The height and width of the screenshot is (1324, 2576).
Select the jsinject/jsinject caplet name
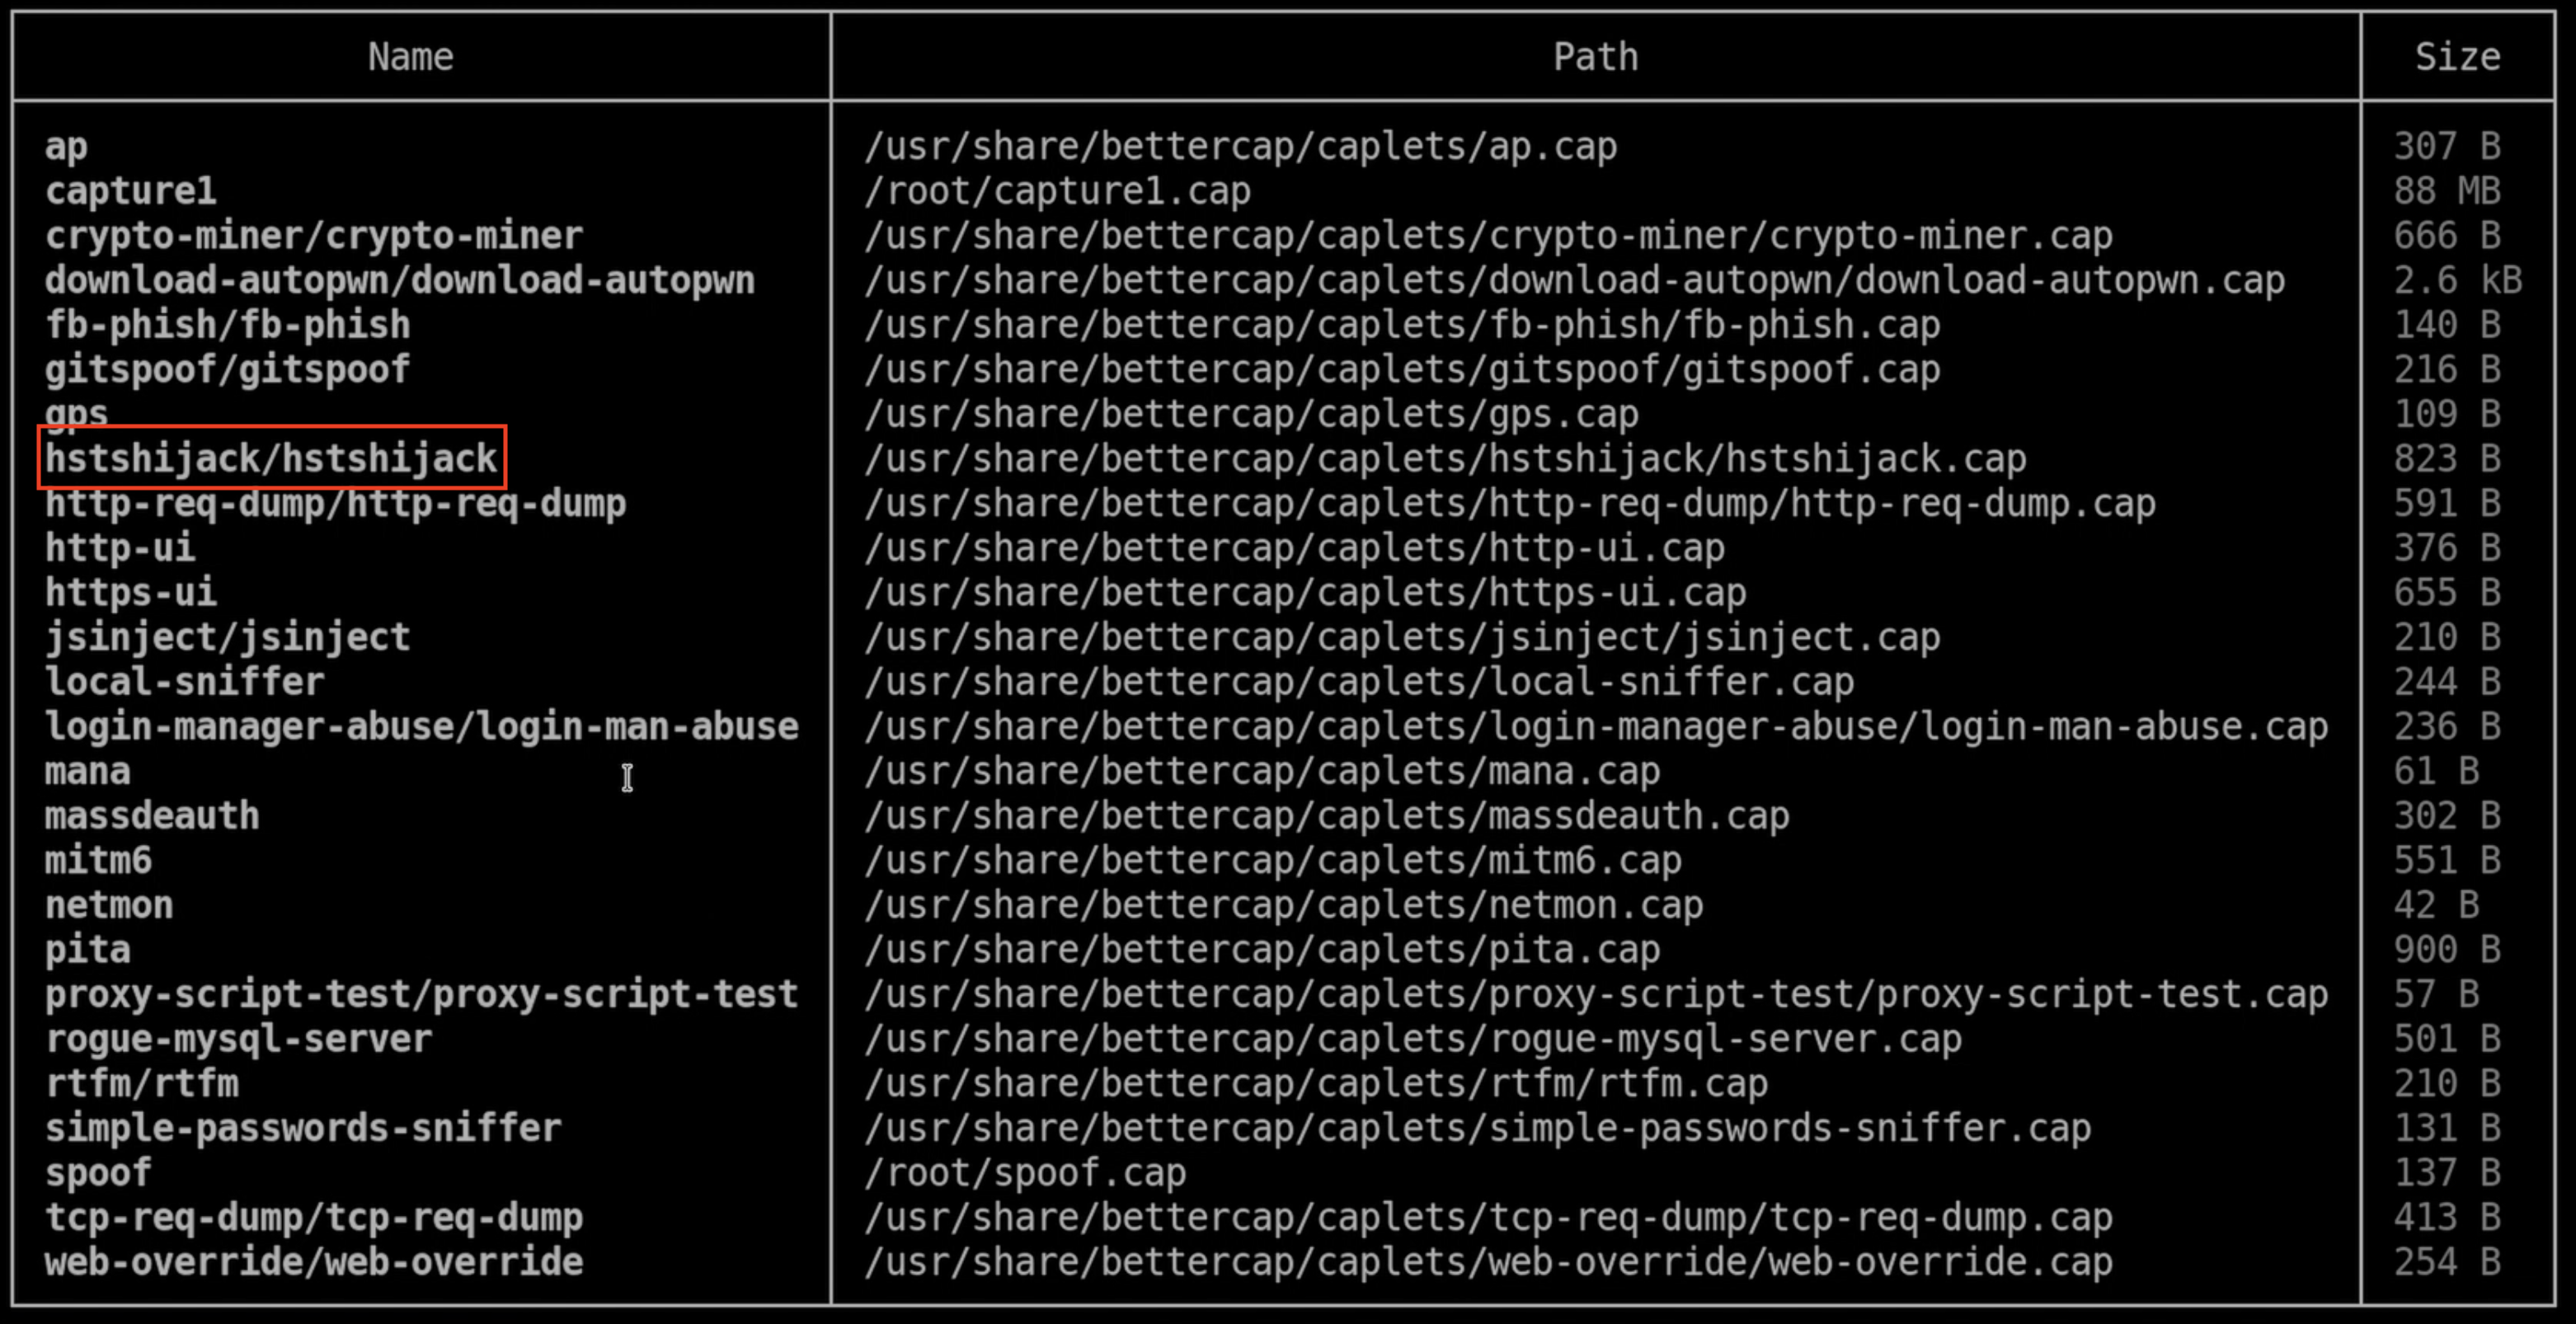click(x=227, y=637)
